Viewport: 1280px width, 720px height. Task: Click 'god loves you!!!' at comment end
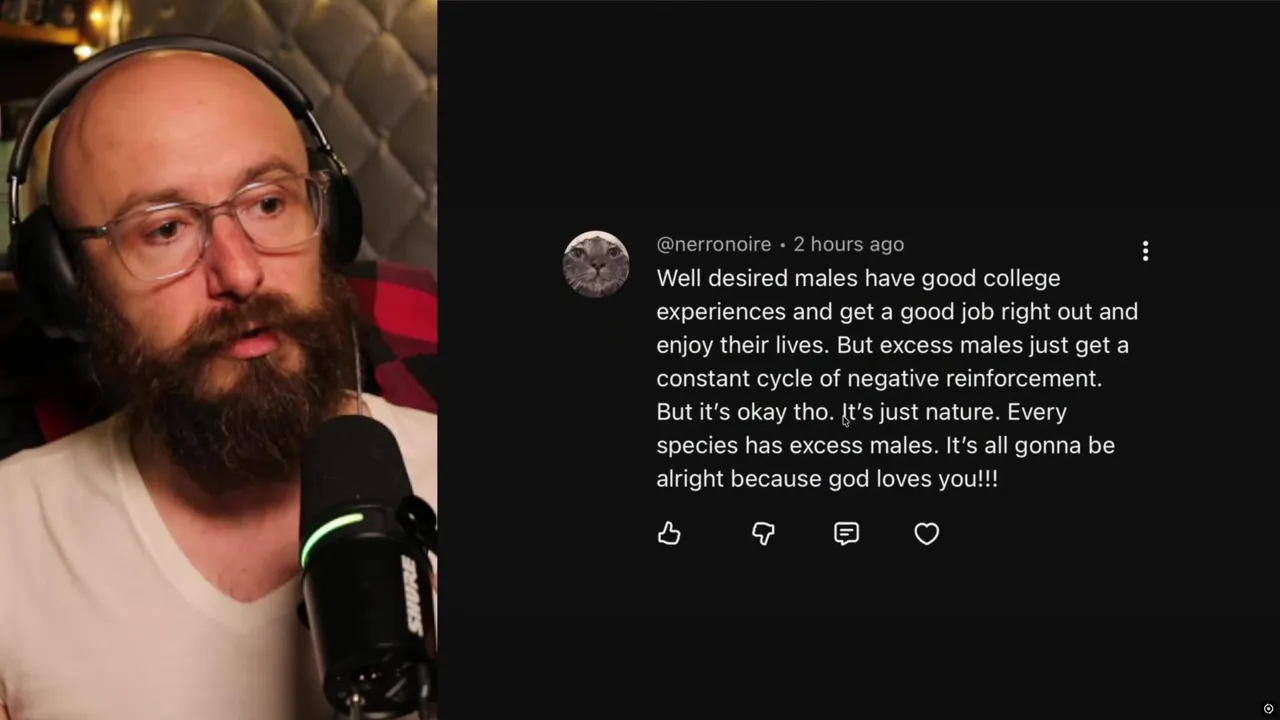pyautogui.click(x=913, y=479)
